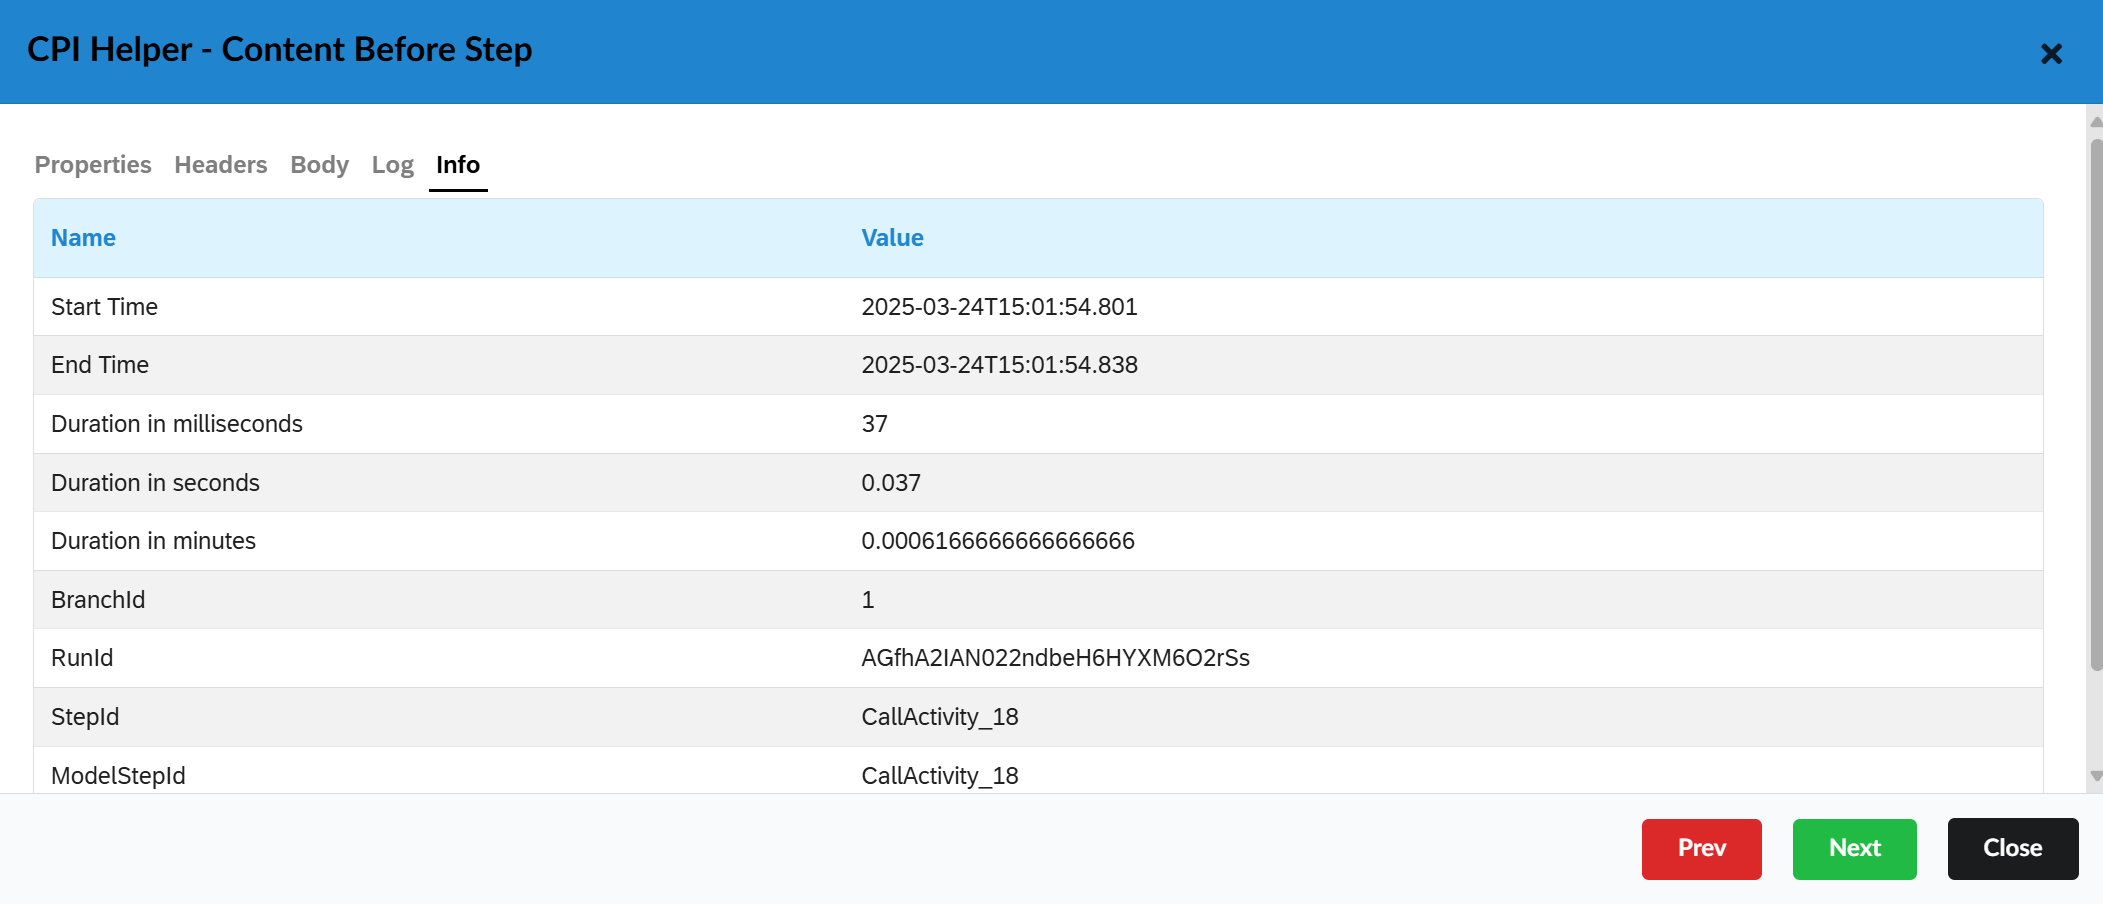Click the scrollbar down arrow
This screenshot has height=904, width=2103.
click(2095, 776)
